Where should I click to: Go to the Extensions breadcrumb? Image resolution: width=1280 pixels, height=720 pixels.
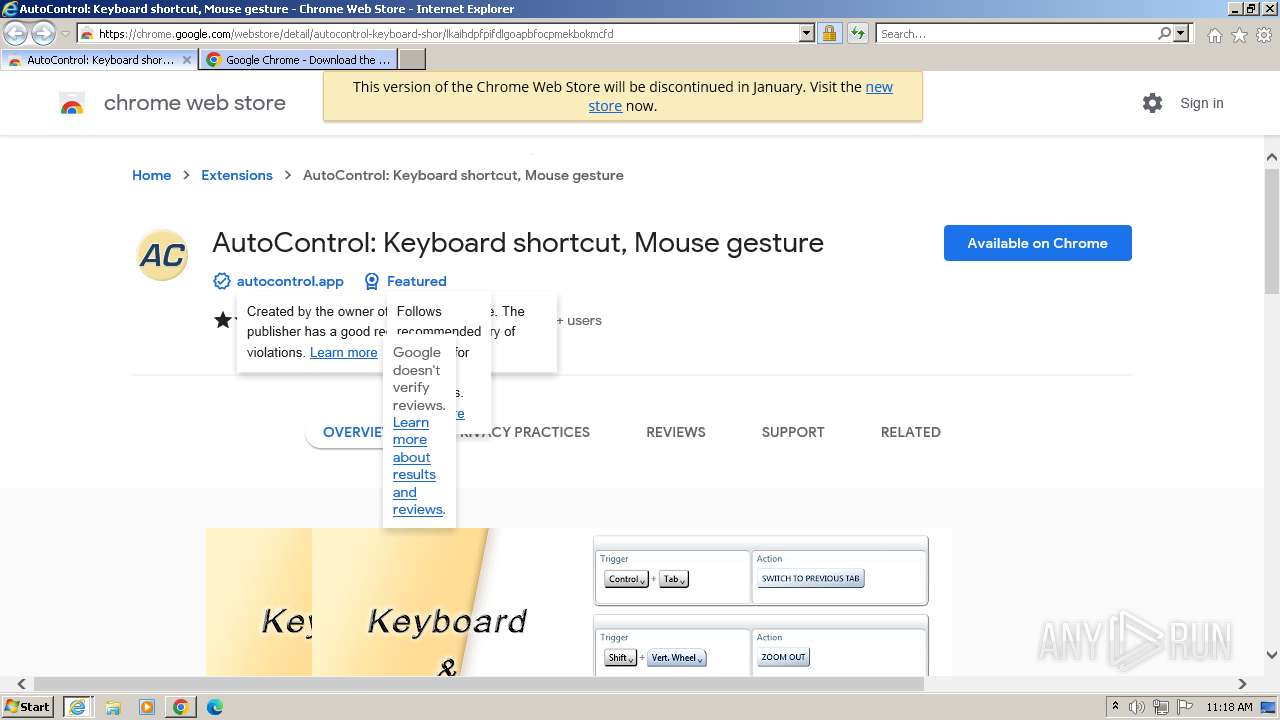[x=236, y=175]
